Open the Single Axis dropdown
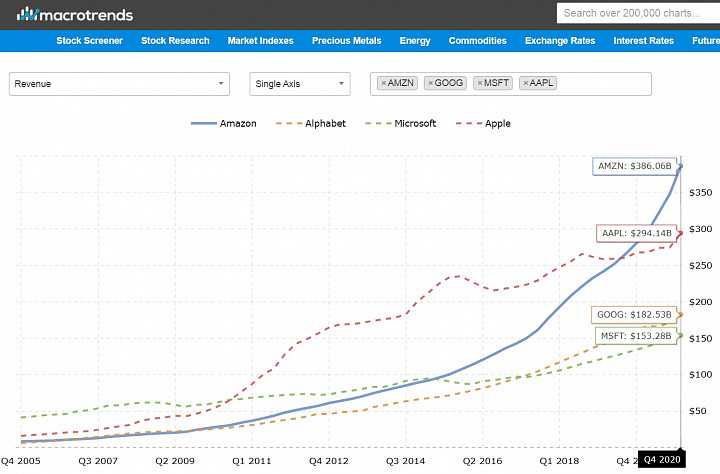The height and width of the screenshot is (474, 720). (300, 84)
